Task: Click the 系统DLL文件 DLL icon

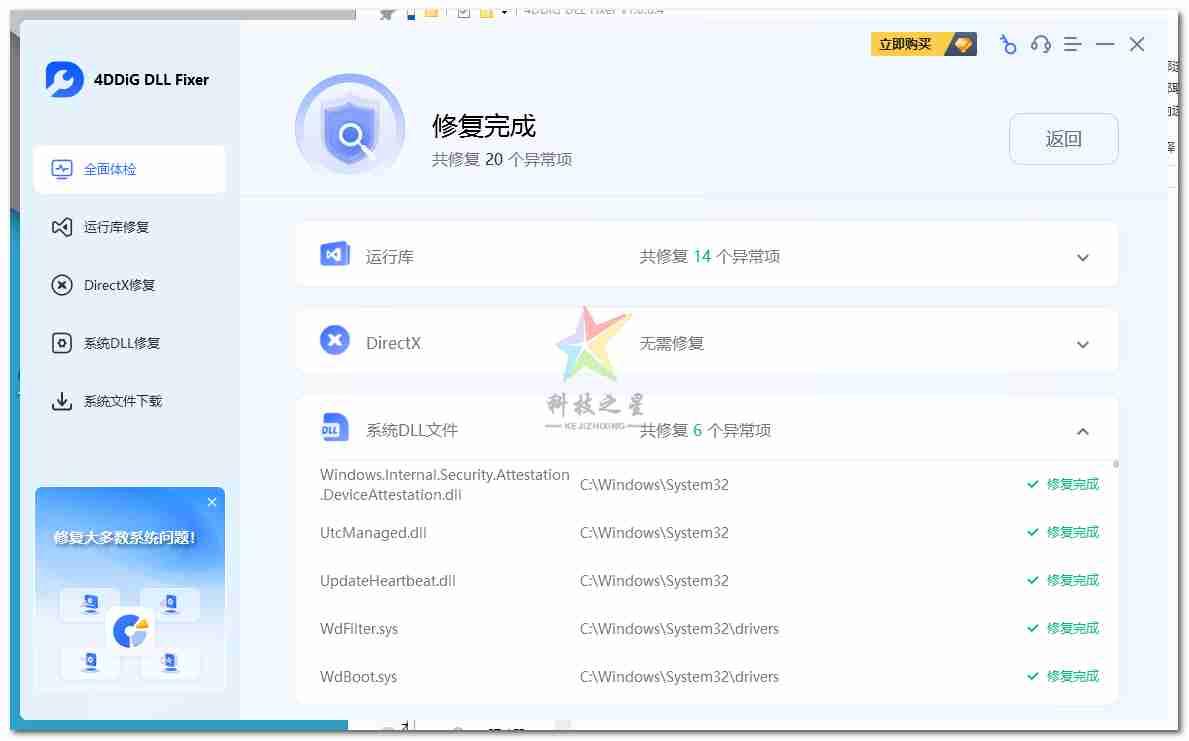Action: point(334,428)
